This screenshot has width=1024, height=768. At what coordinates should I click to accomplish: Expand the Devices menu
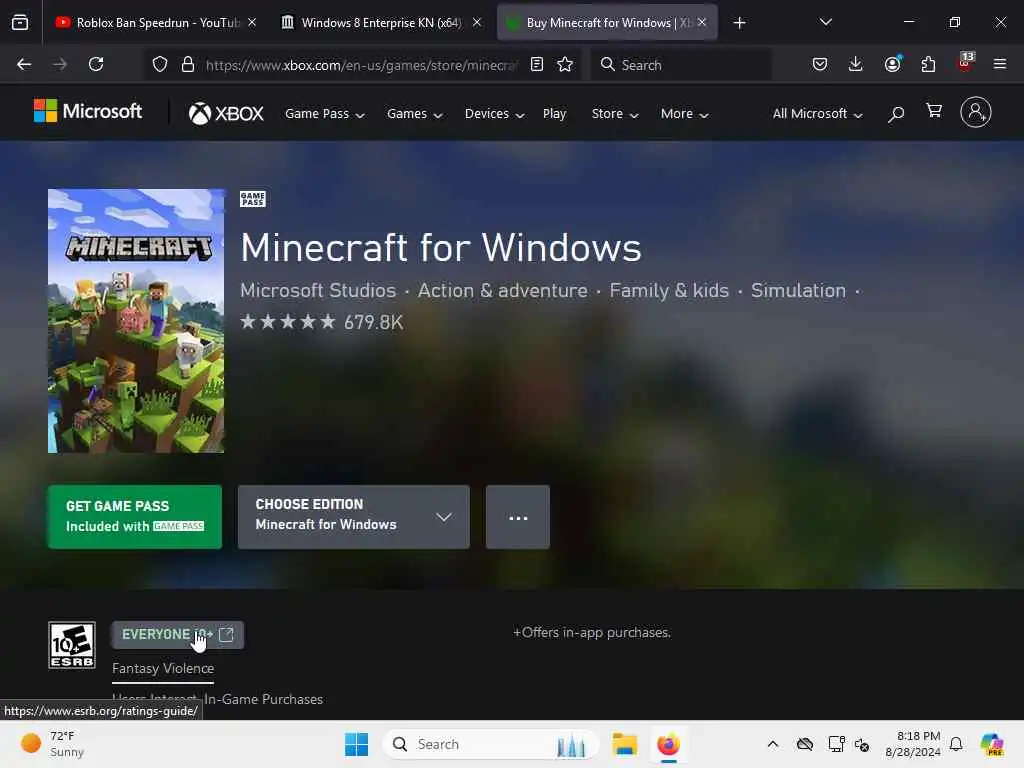pos(494,114)
